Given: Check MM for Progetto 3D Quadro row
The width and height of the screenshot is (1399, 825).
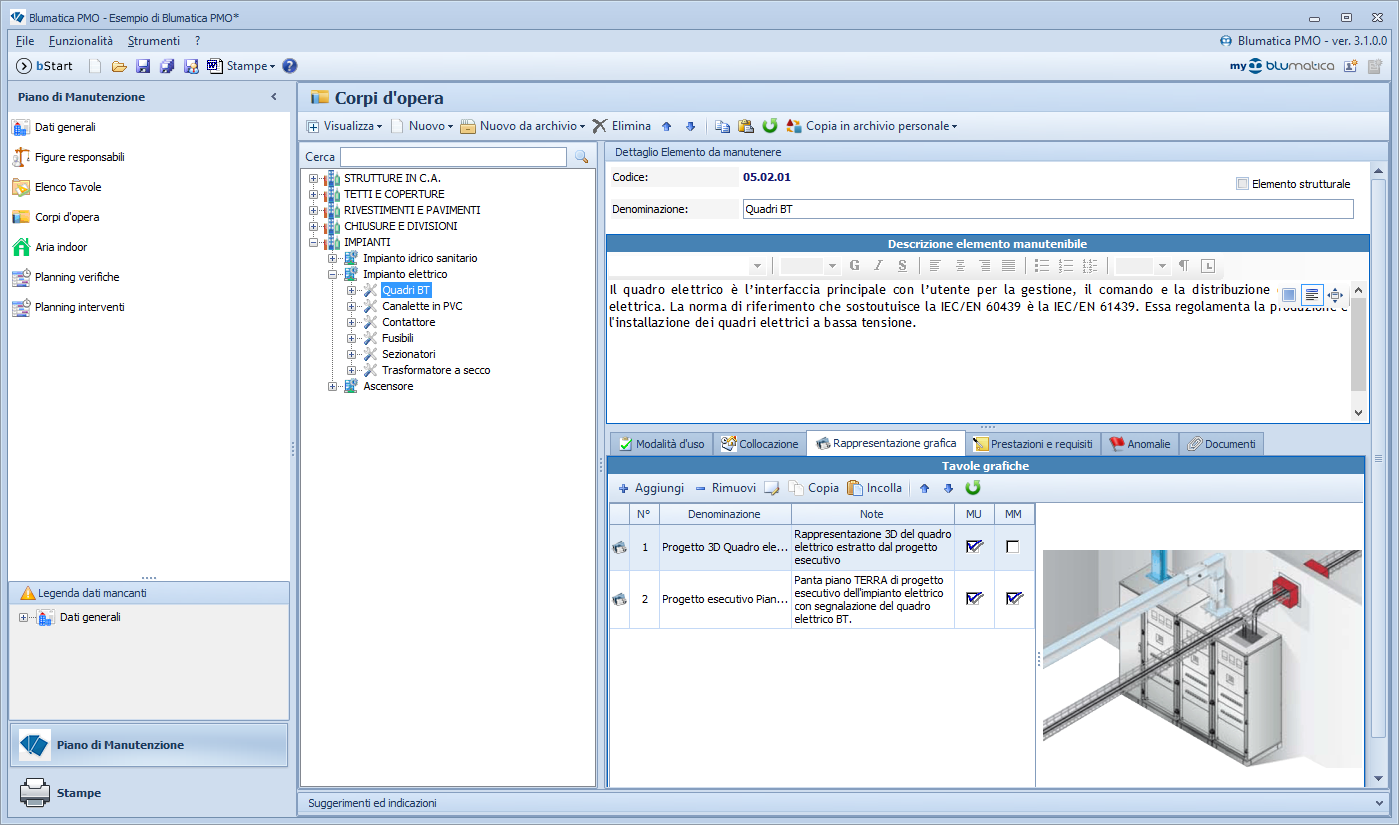Looking at the screenshot, I should tap(1013, 547).
